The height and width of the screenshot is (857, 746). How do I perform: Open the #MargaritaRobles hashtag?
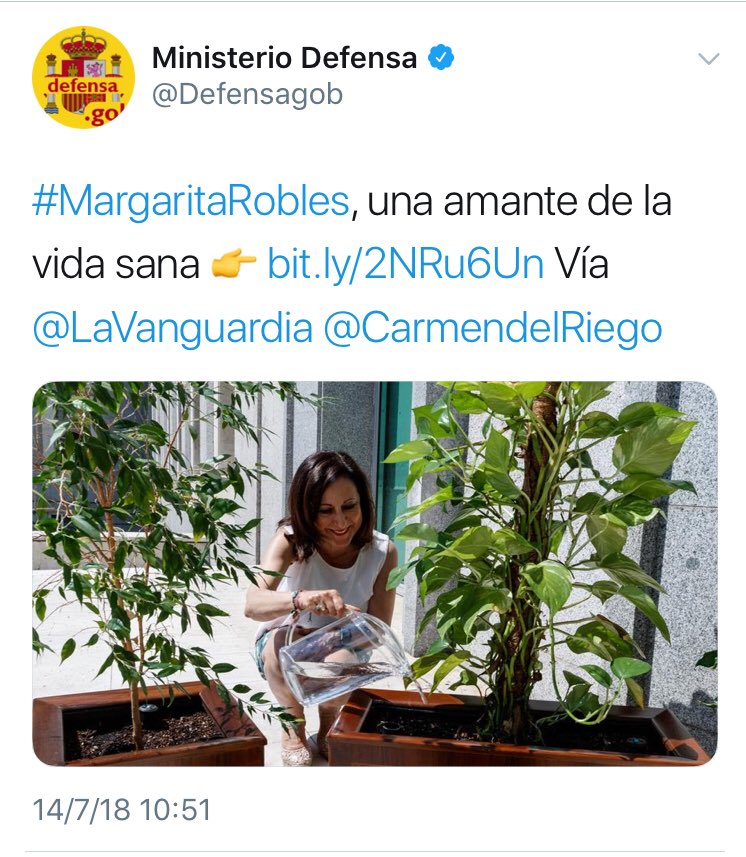tap(191, 201)
